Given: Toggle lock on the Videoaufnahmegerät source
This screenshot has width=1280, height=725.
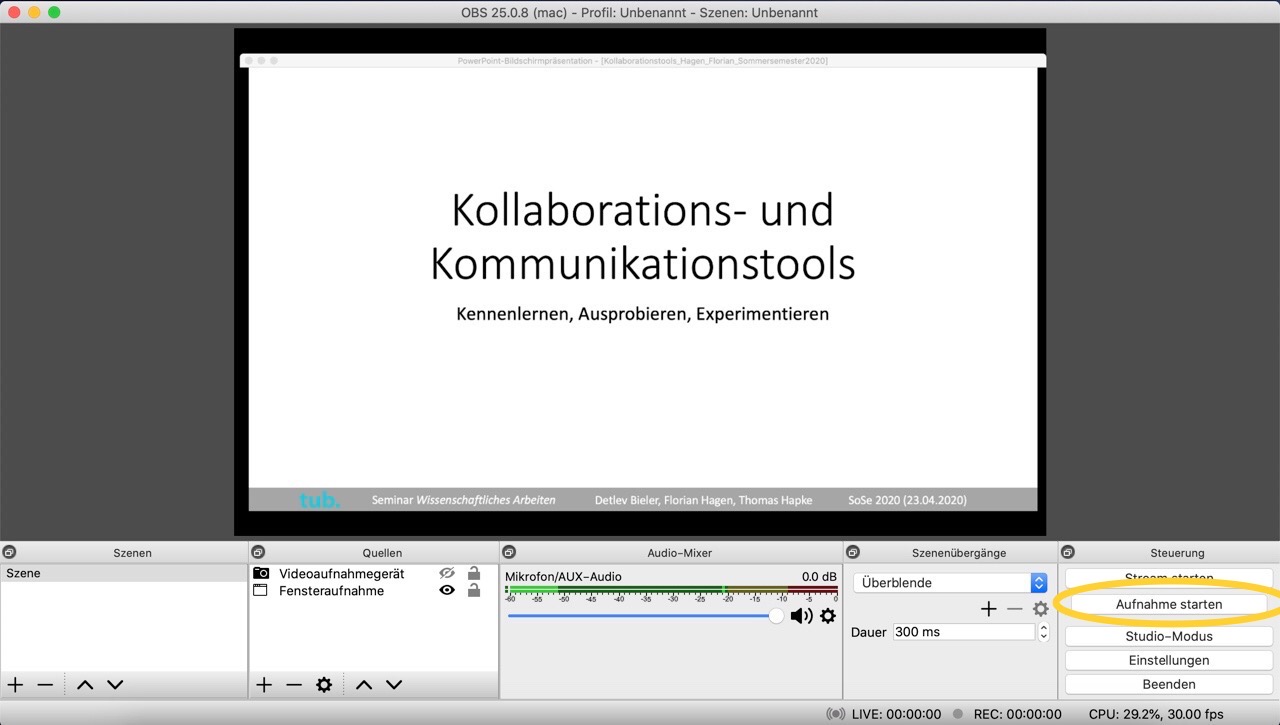Looking at the screenshot, I should [x=474, y=573].
